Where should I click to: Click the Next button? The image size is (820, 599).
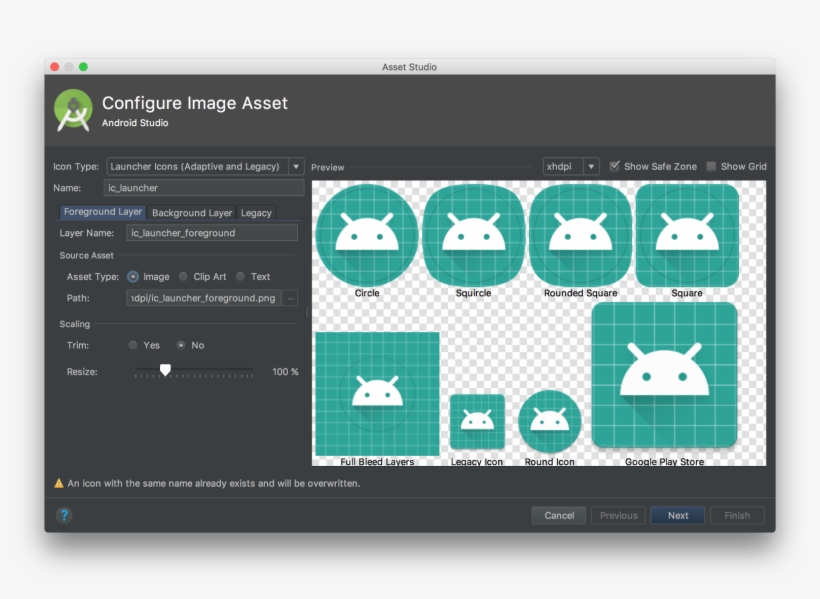(x=677, y=515)
